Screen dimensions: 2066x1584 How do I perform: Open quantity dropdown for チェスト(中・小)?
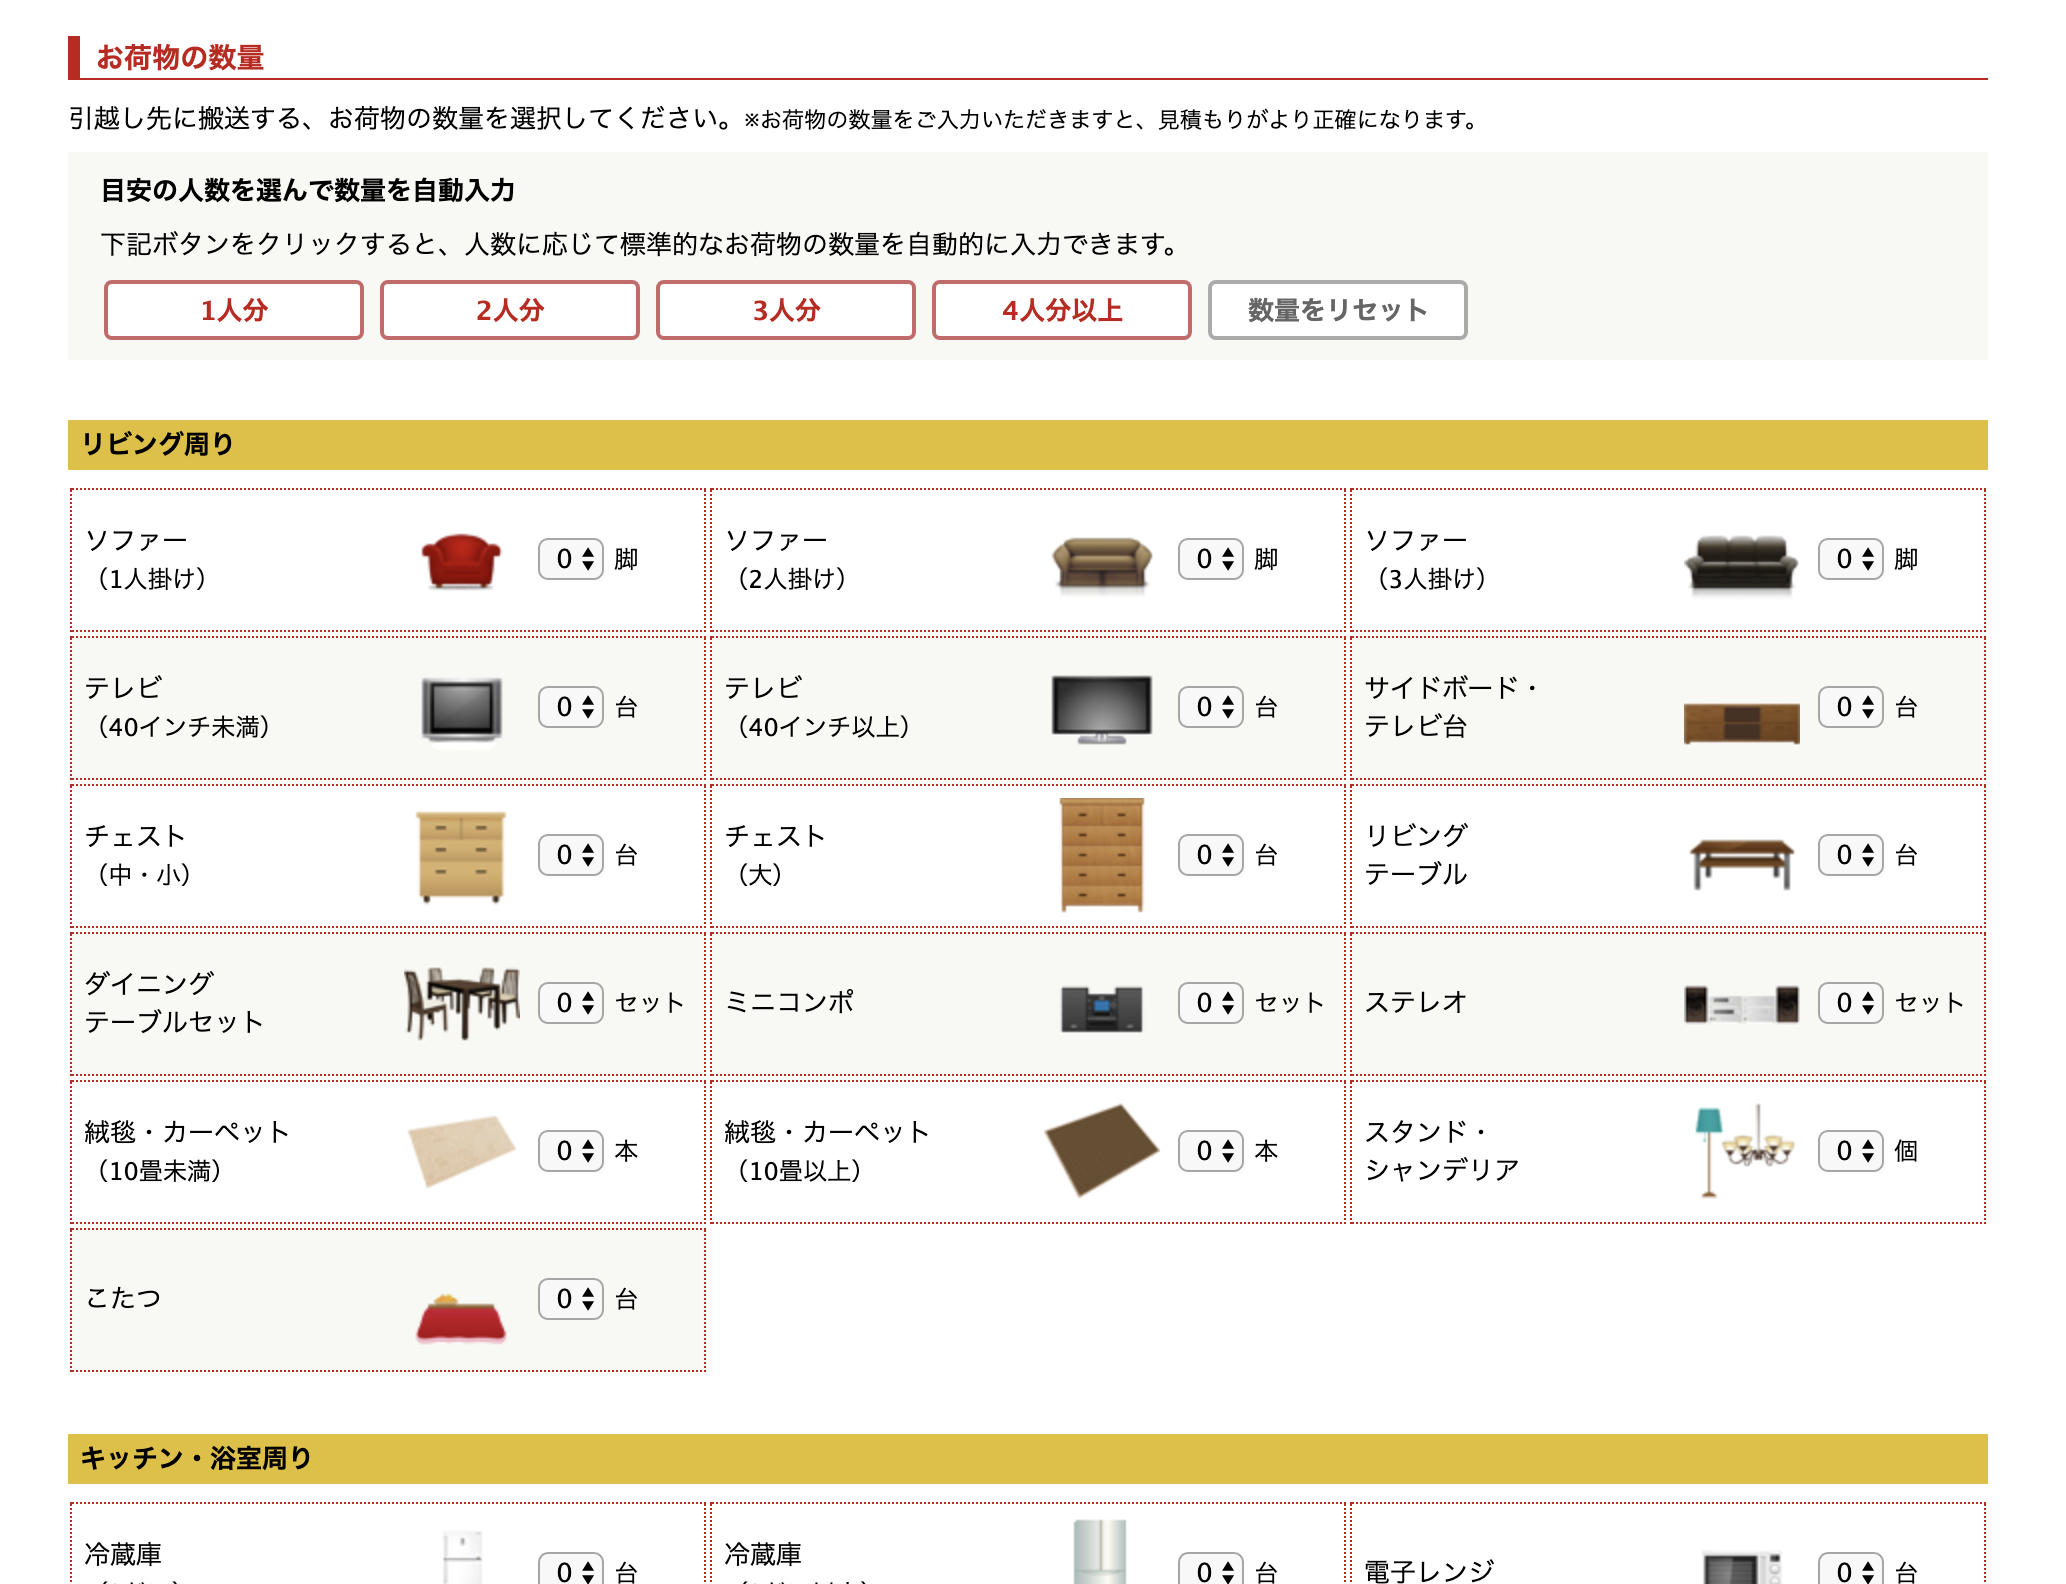tap(571, 855)
